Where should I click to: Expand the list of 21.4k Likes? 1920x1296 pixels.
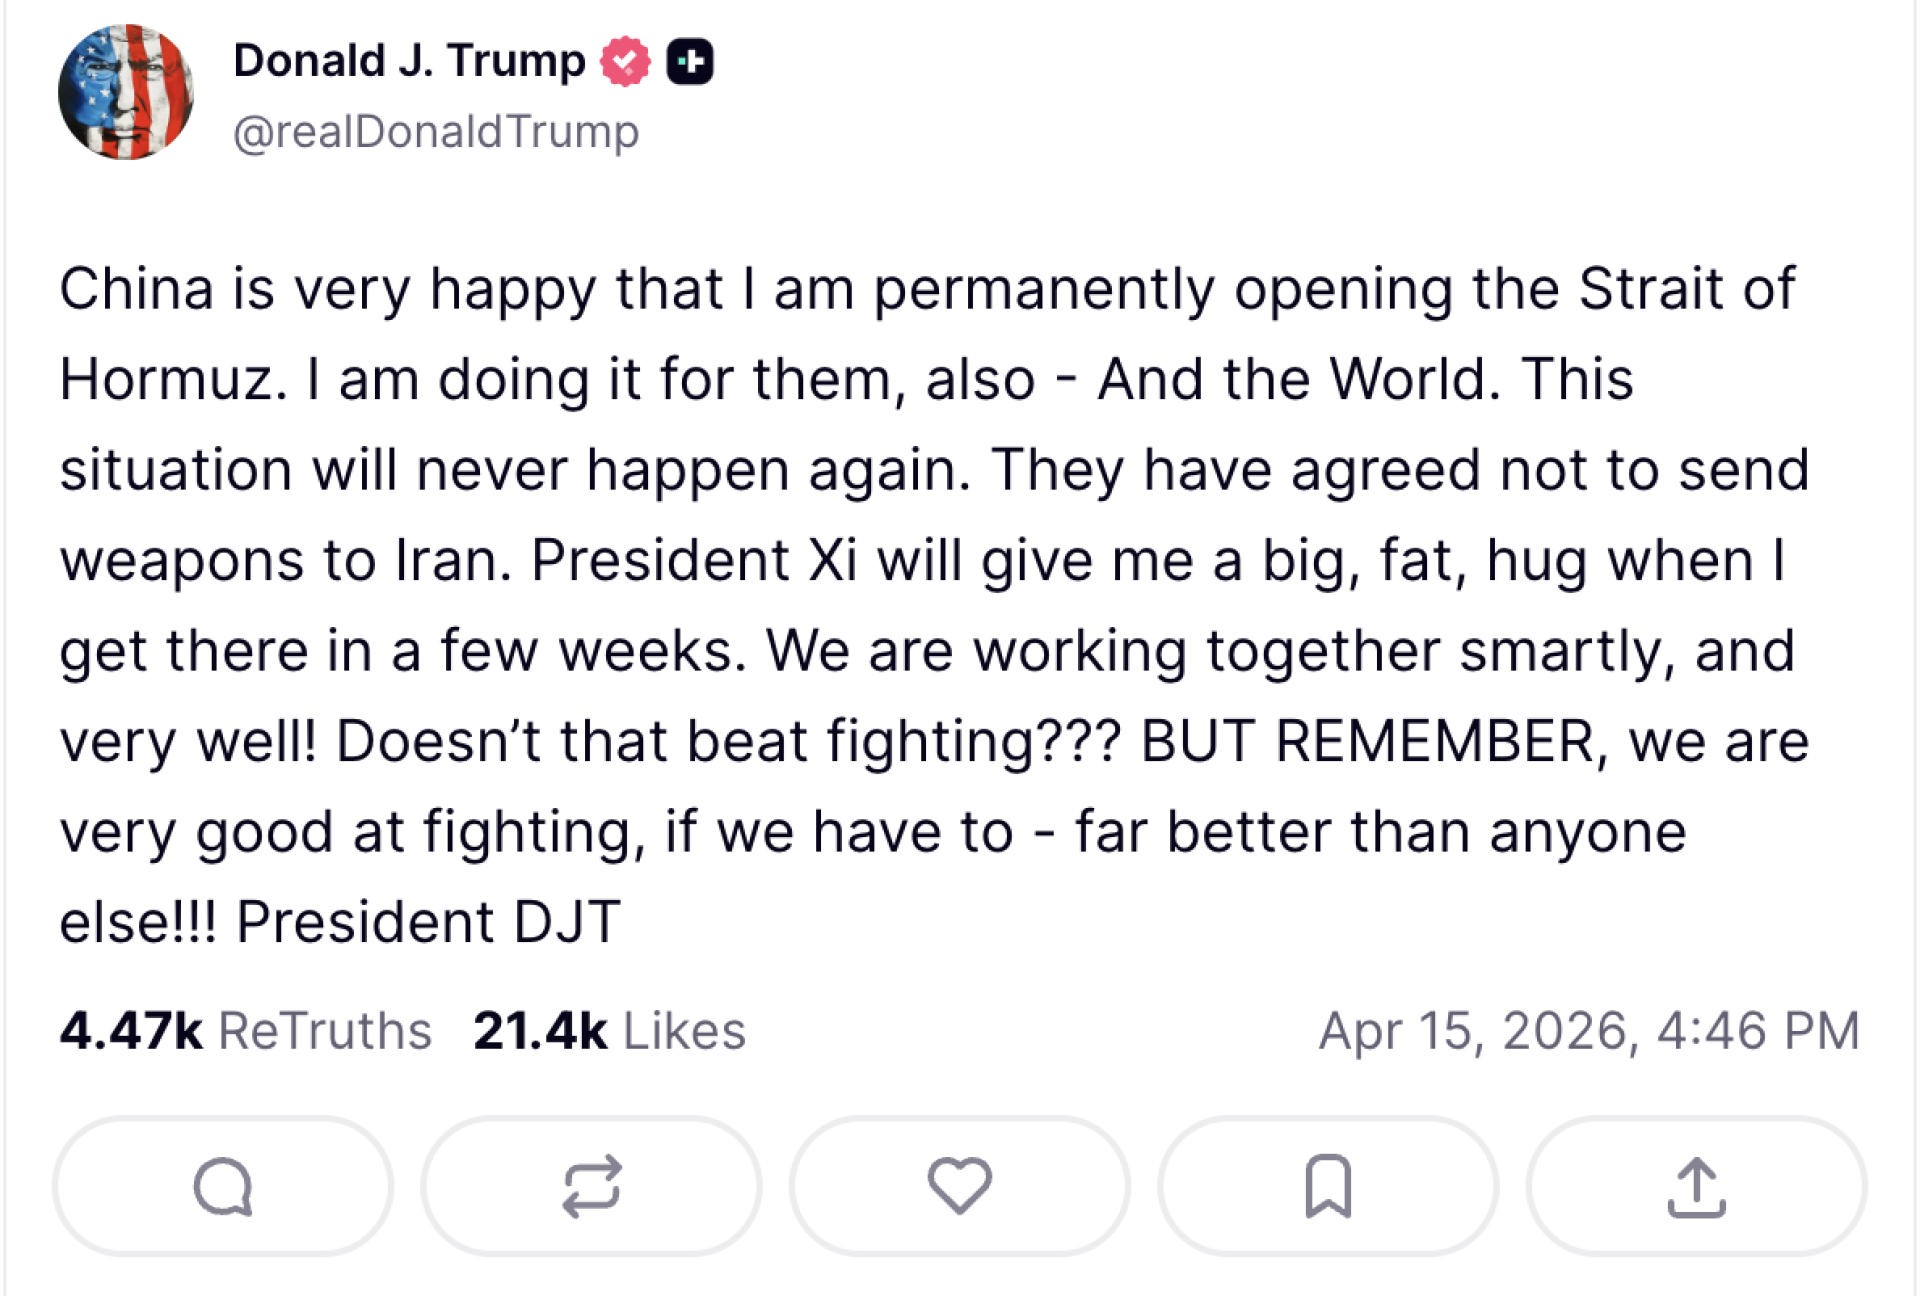click(x=612, y=1030)
